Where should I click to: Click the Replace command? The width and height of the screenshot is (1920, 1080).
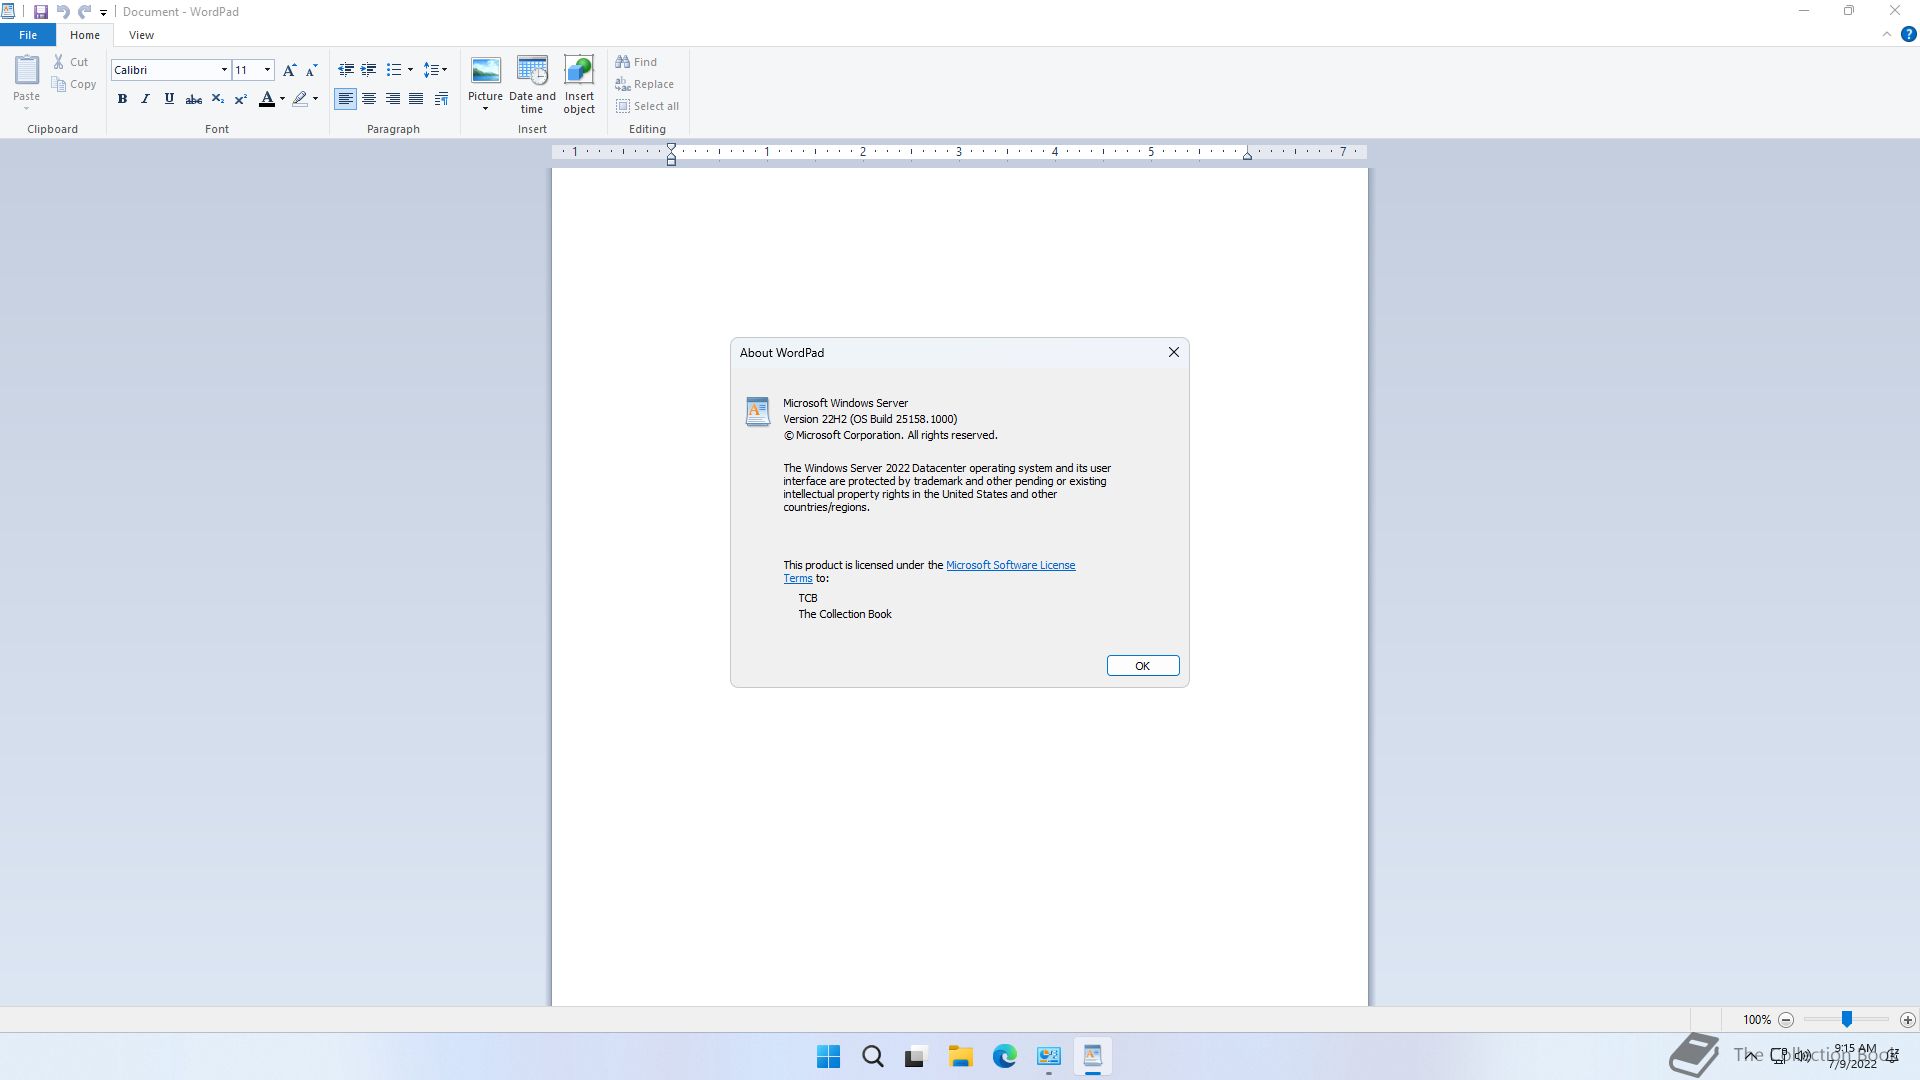pyautogui.click(x=645, y=84)
